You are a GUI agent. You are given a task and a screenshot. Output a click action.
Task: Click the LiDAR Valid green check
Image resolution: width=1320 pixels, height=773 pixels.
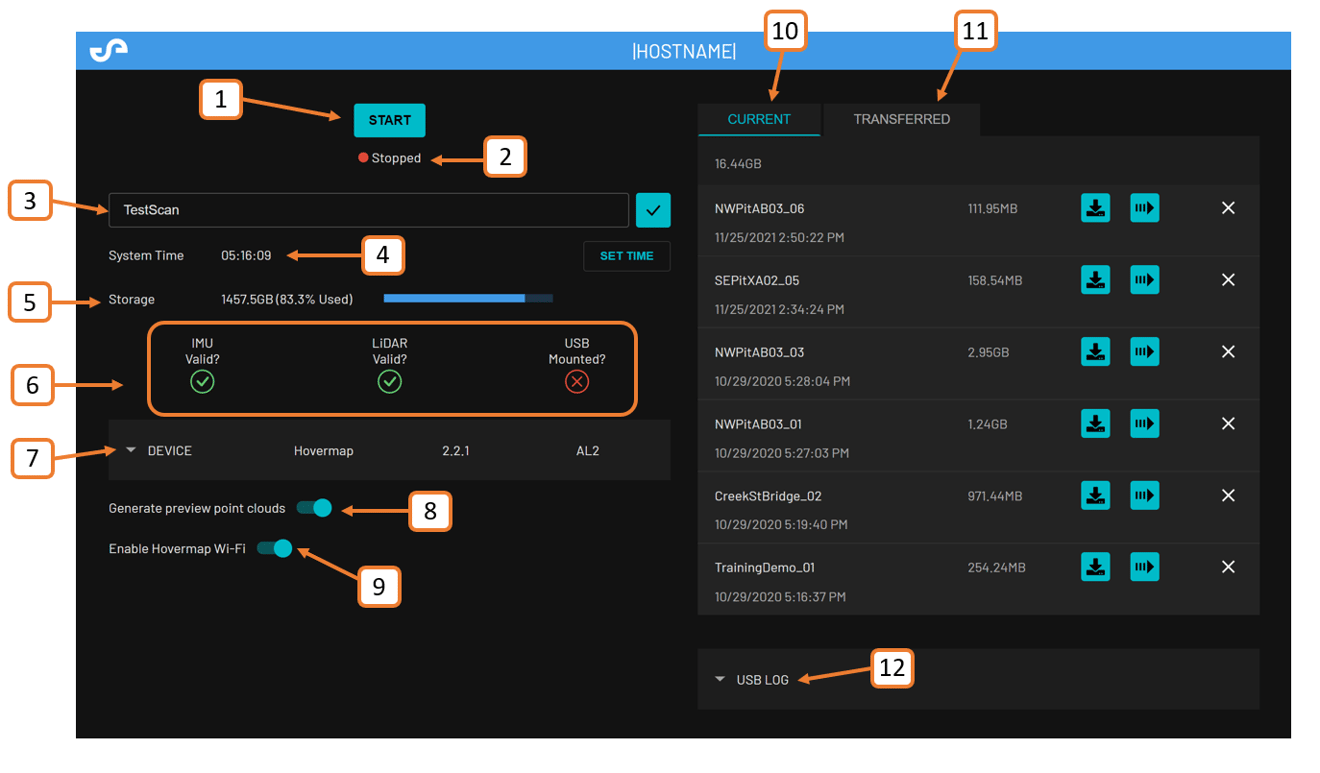389,382
